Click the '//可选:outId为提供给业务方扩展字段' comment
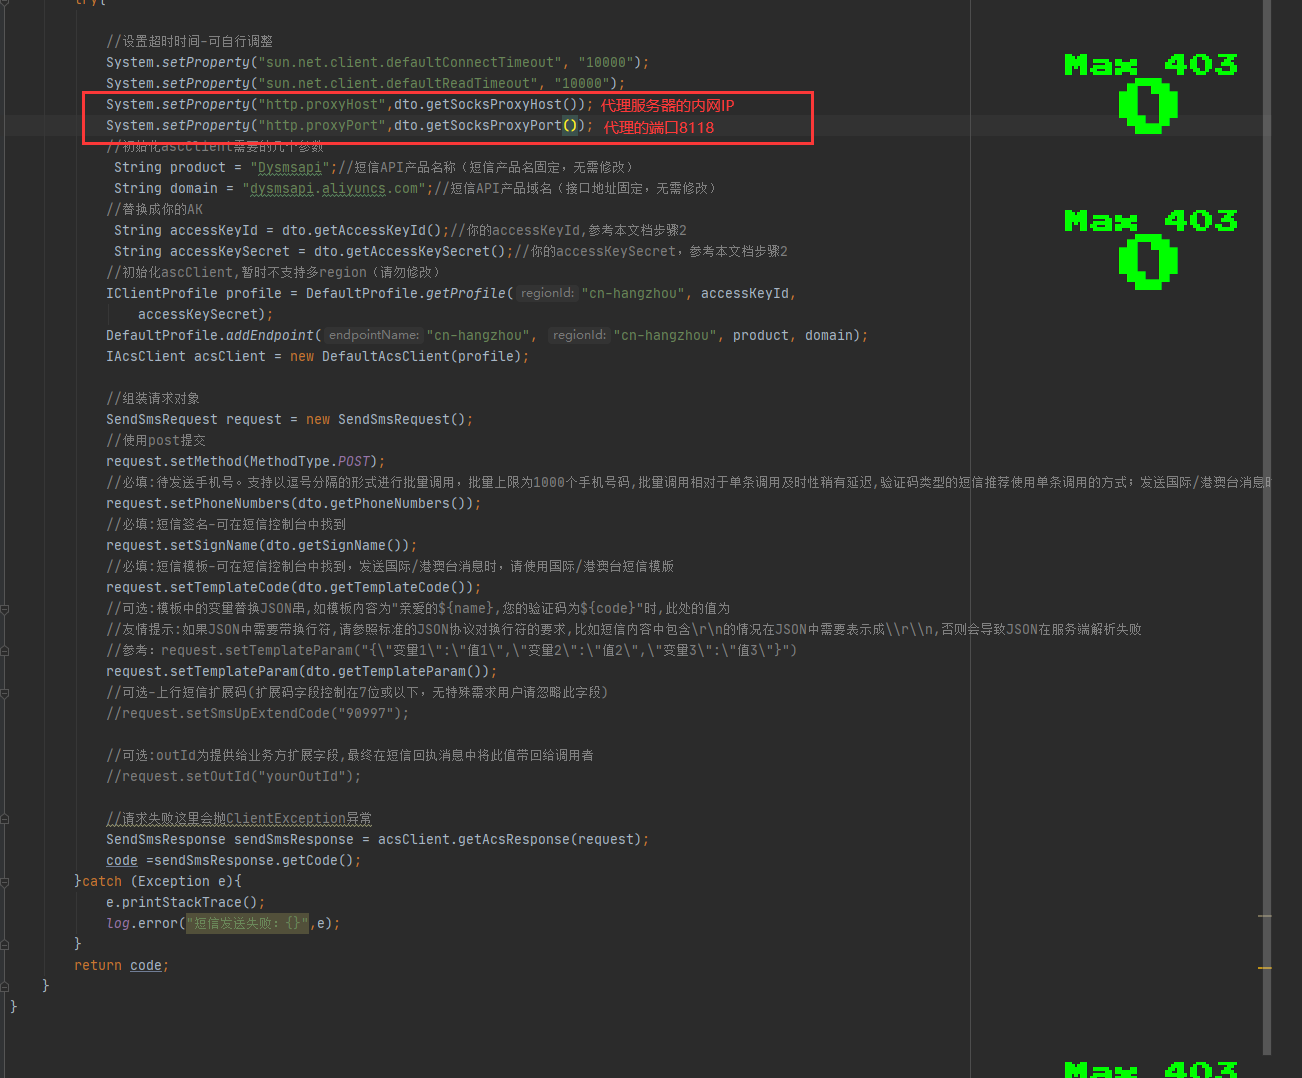This screenshot has width=1302, height=1078. pyautogui.click(x=350, y=755)
